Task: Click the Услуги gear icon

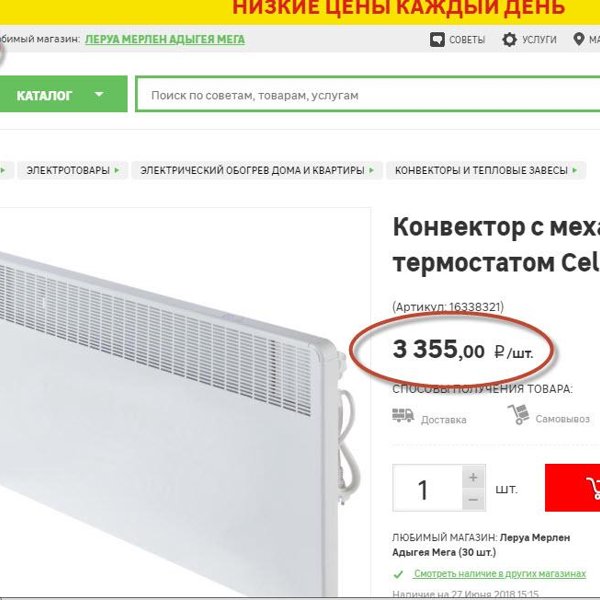Action: tap(509, 39)
